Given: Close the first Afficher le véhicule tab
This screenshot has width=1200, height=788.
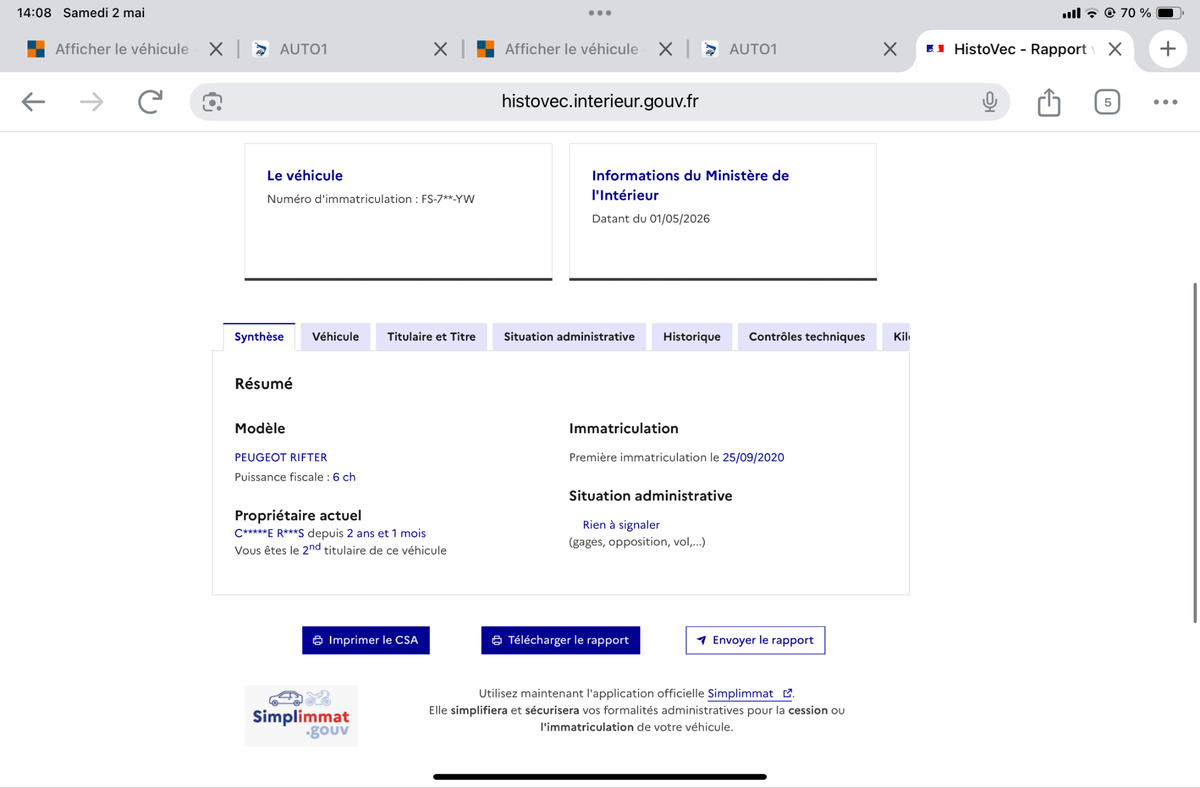Looking at the screenshot, I should click(215, 49).
